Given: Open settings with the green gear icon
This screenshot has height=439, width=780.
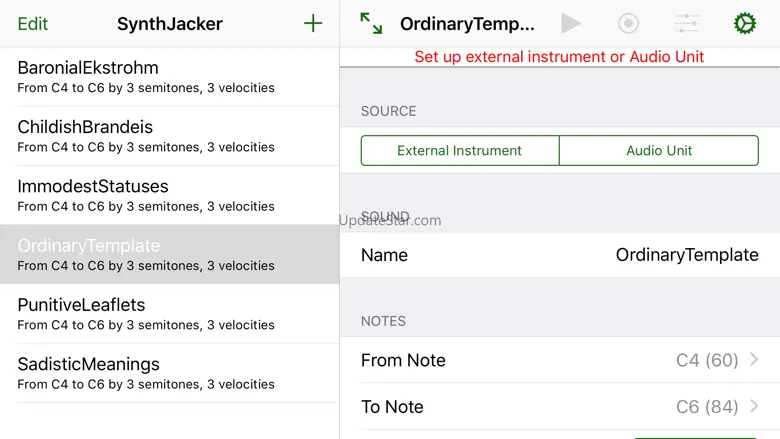Looking at the screenshot, I should click(x=745, y=24).
